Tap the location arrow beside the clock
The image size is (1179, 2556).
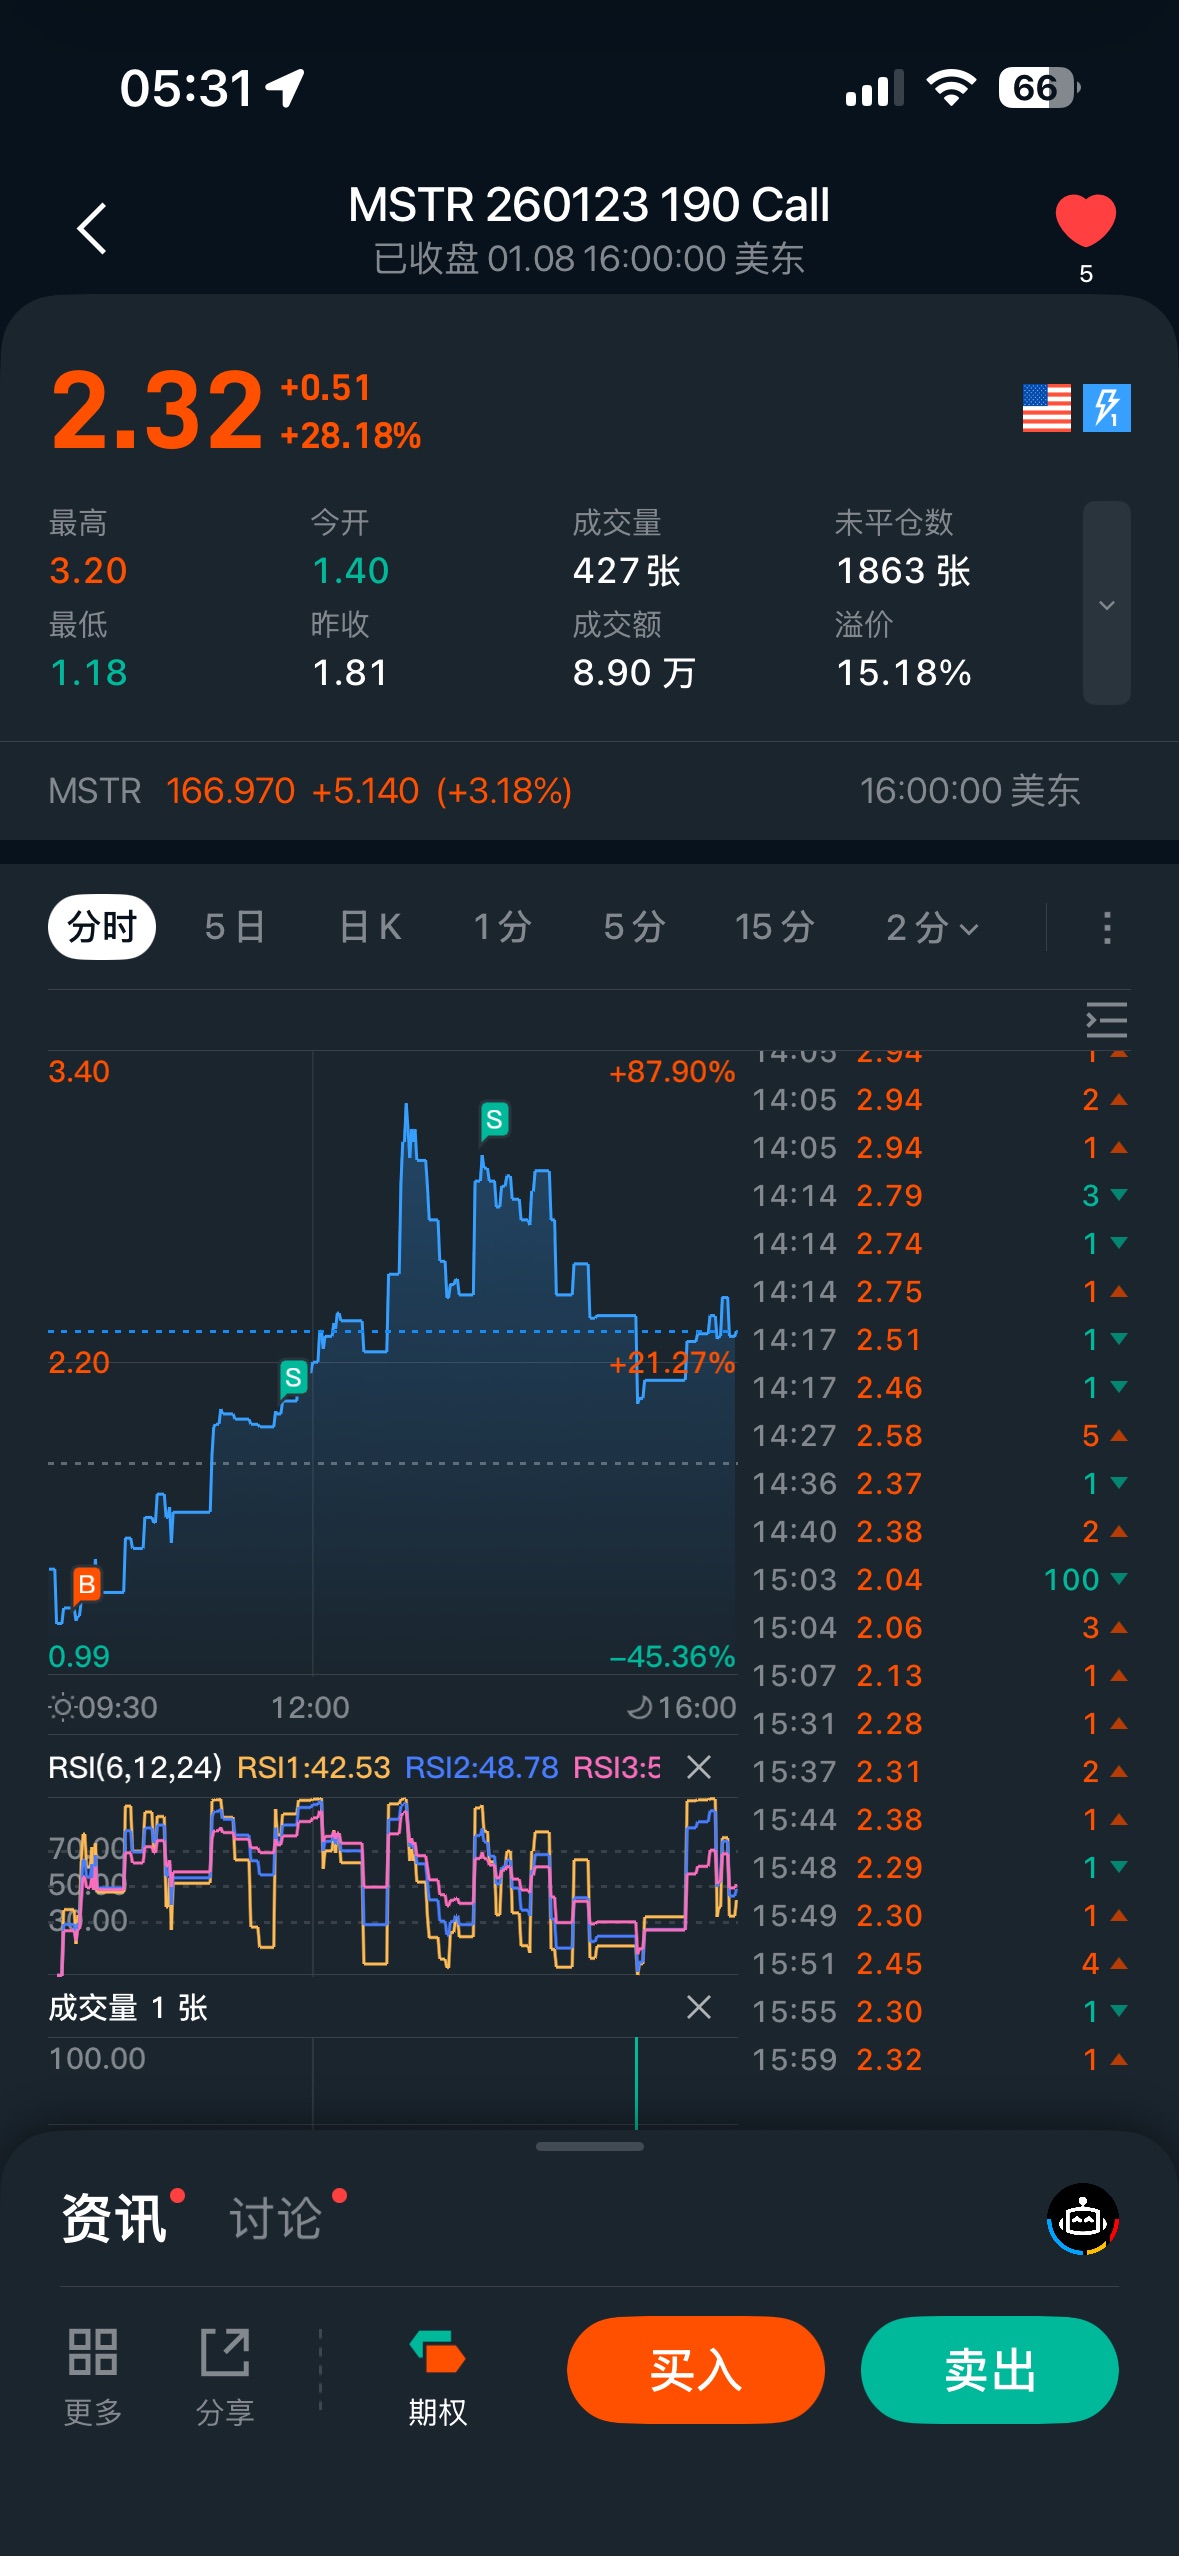click(285, 88)
